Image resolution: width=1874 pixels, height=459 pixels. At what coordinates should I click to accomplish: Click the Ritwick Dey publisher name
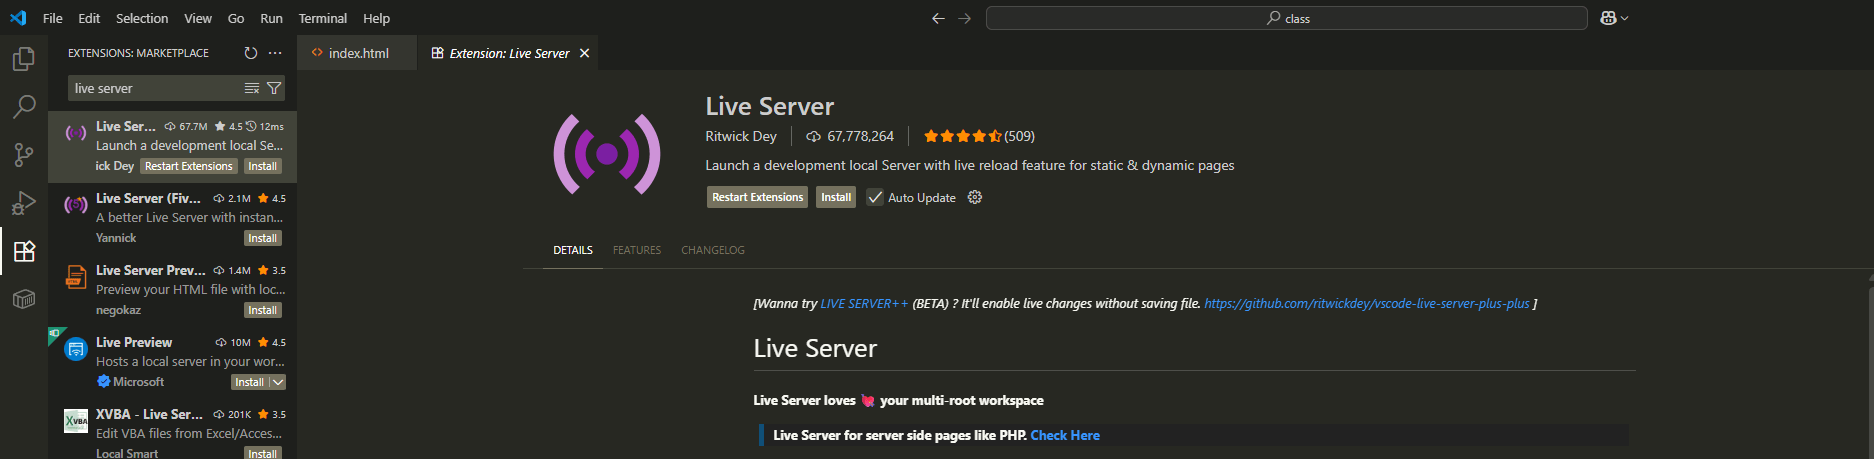(741, 136)
